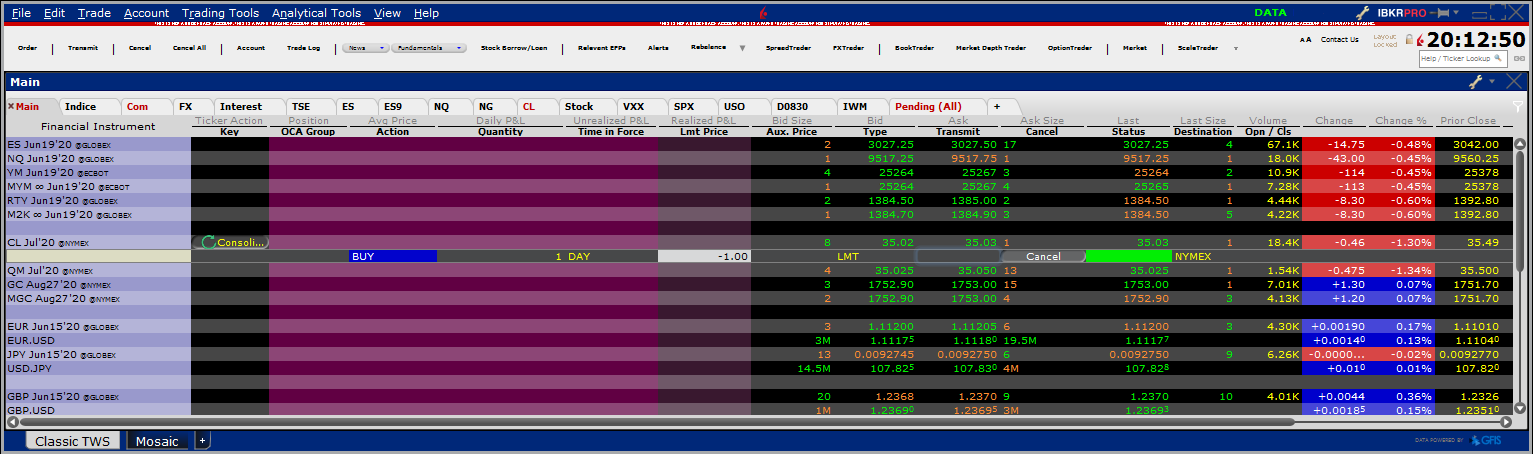Click the BUY action cell in order row
This screenshot has height=454, width=1534.
pos(393,256)
